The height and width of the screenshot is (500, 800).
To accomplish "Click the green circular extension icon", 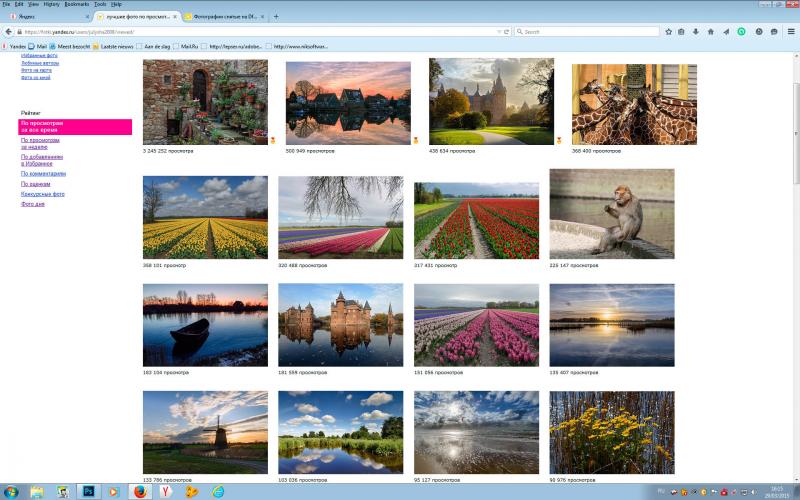I will pyautogui.click(x=741, y=32).
